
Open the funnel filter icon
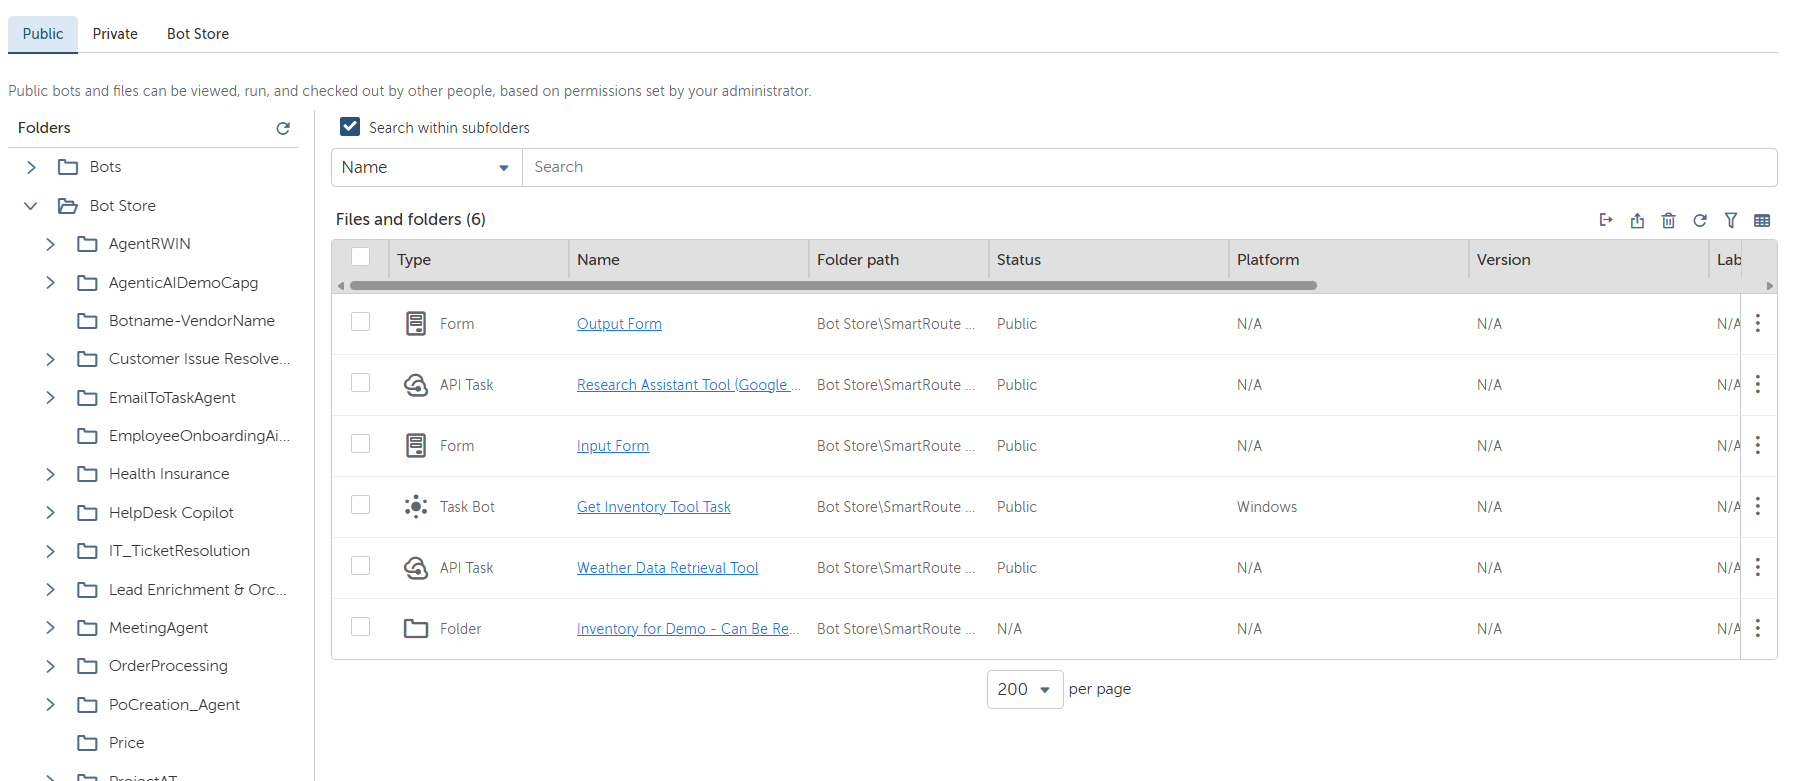click(x=1731, y=220)
